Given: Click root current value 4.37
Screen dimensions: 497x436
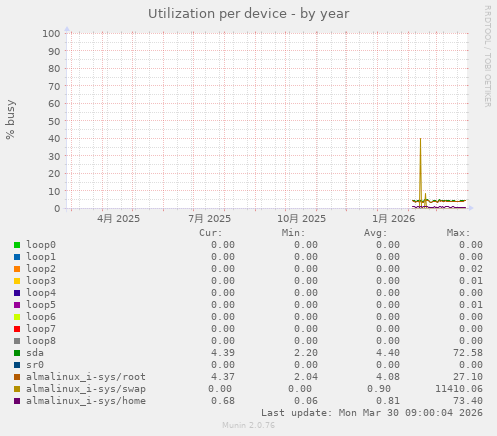Looking at the screenshot, I should pyautogui.click(x=223, y=377).
